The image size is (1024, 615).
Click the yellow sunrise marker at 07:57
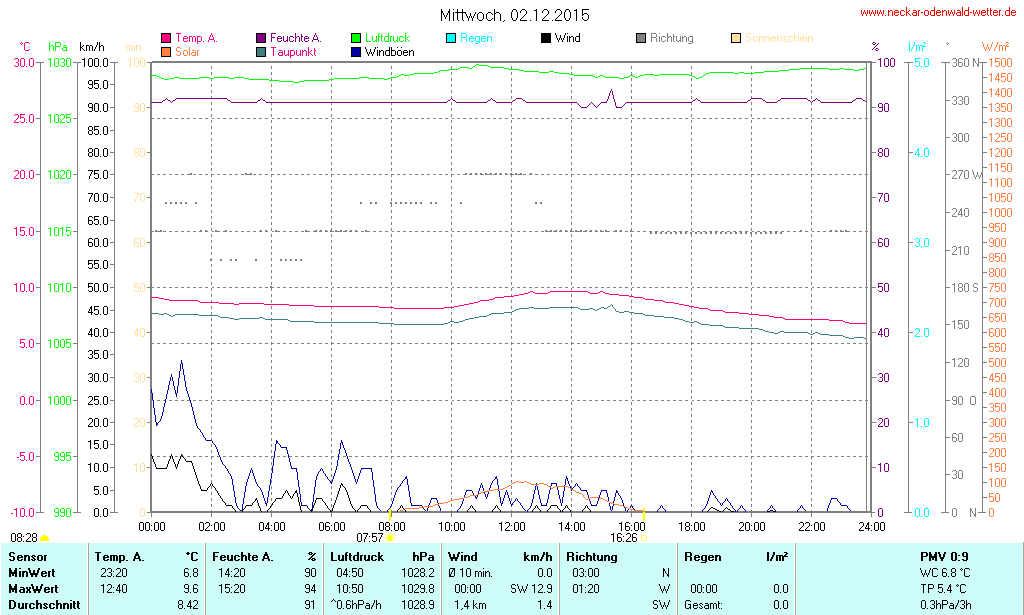390,538
